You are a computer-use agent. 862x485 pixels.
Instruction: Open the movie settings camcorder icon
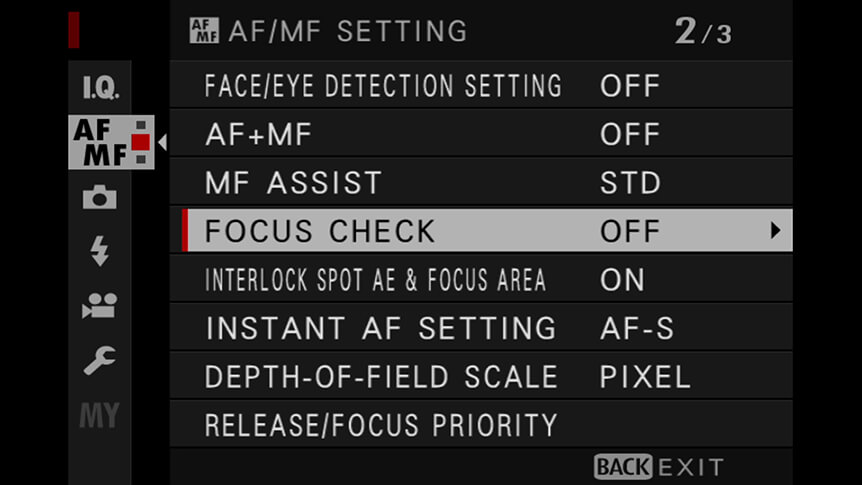point(100,306)
